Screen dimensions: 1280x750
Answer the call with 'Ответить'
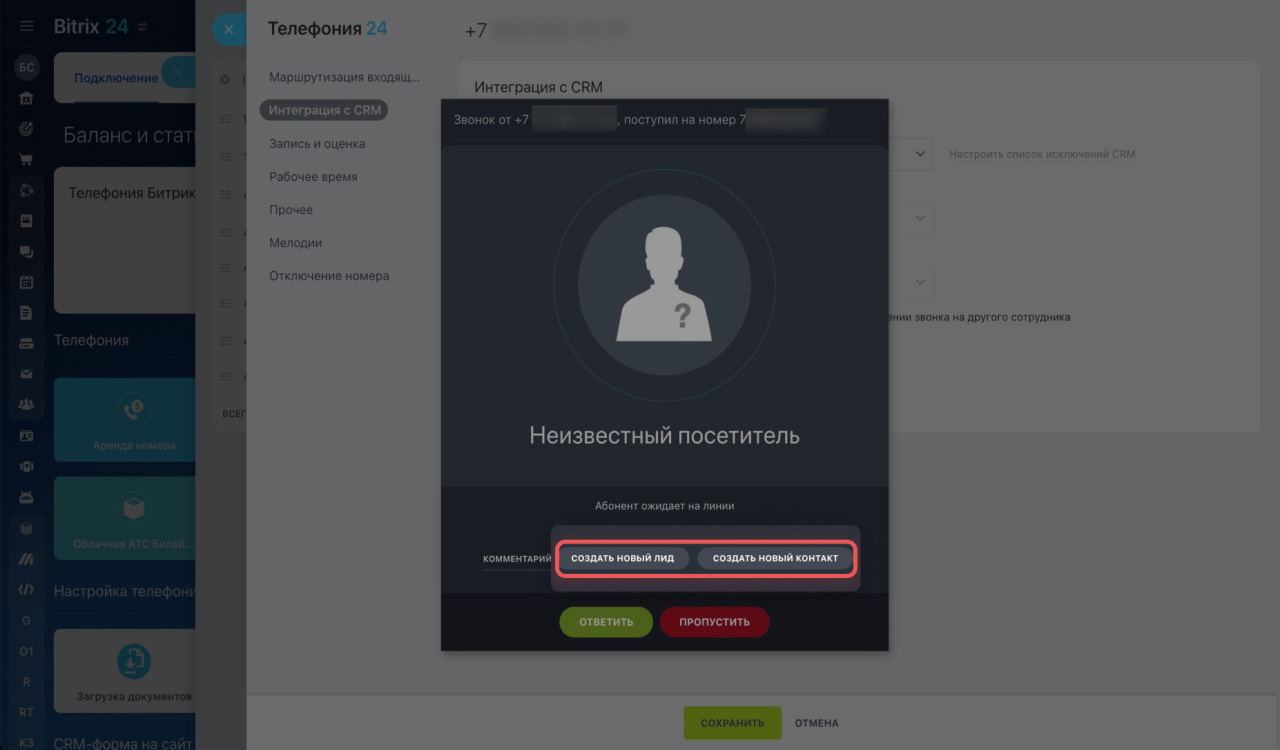[606, 622]
